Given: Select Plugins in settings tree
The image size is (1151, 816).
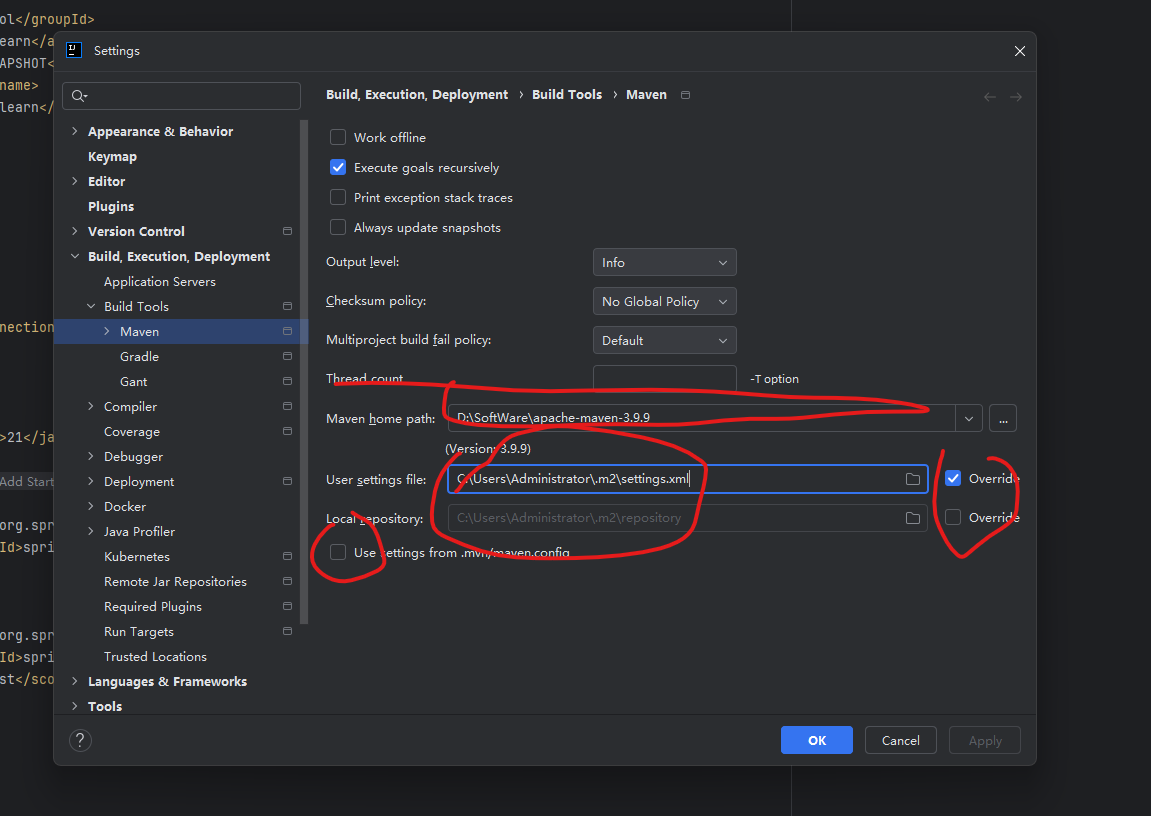Looking at the screenshot, I should (x=111, y=206).
